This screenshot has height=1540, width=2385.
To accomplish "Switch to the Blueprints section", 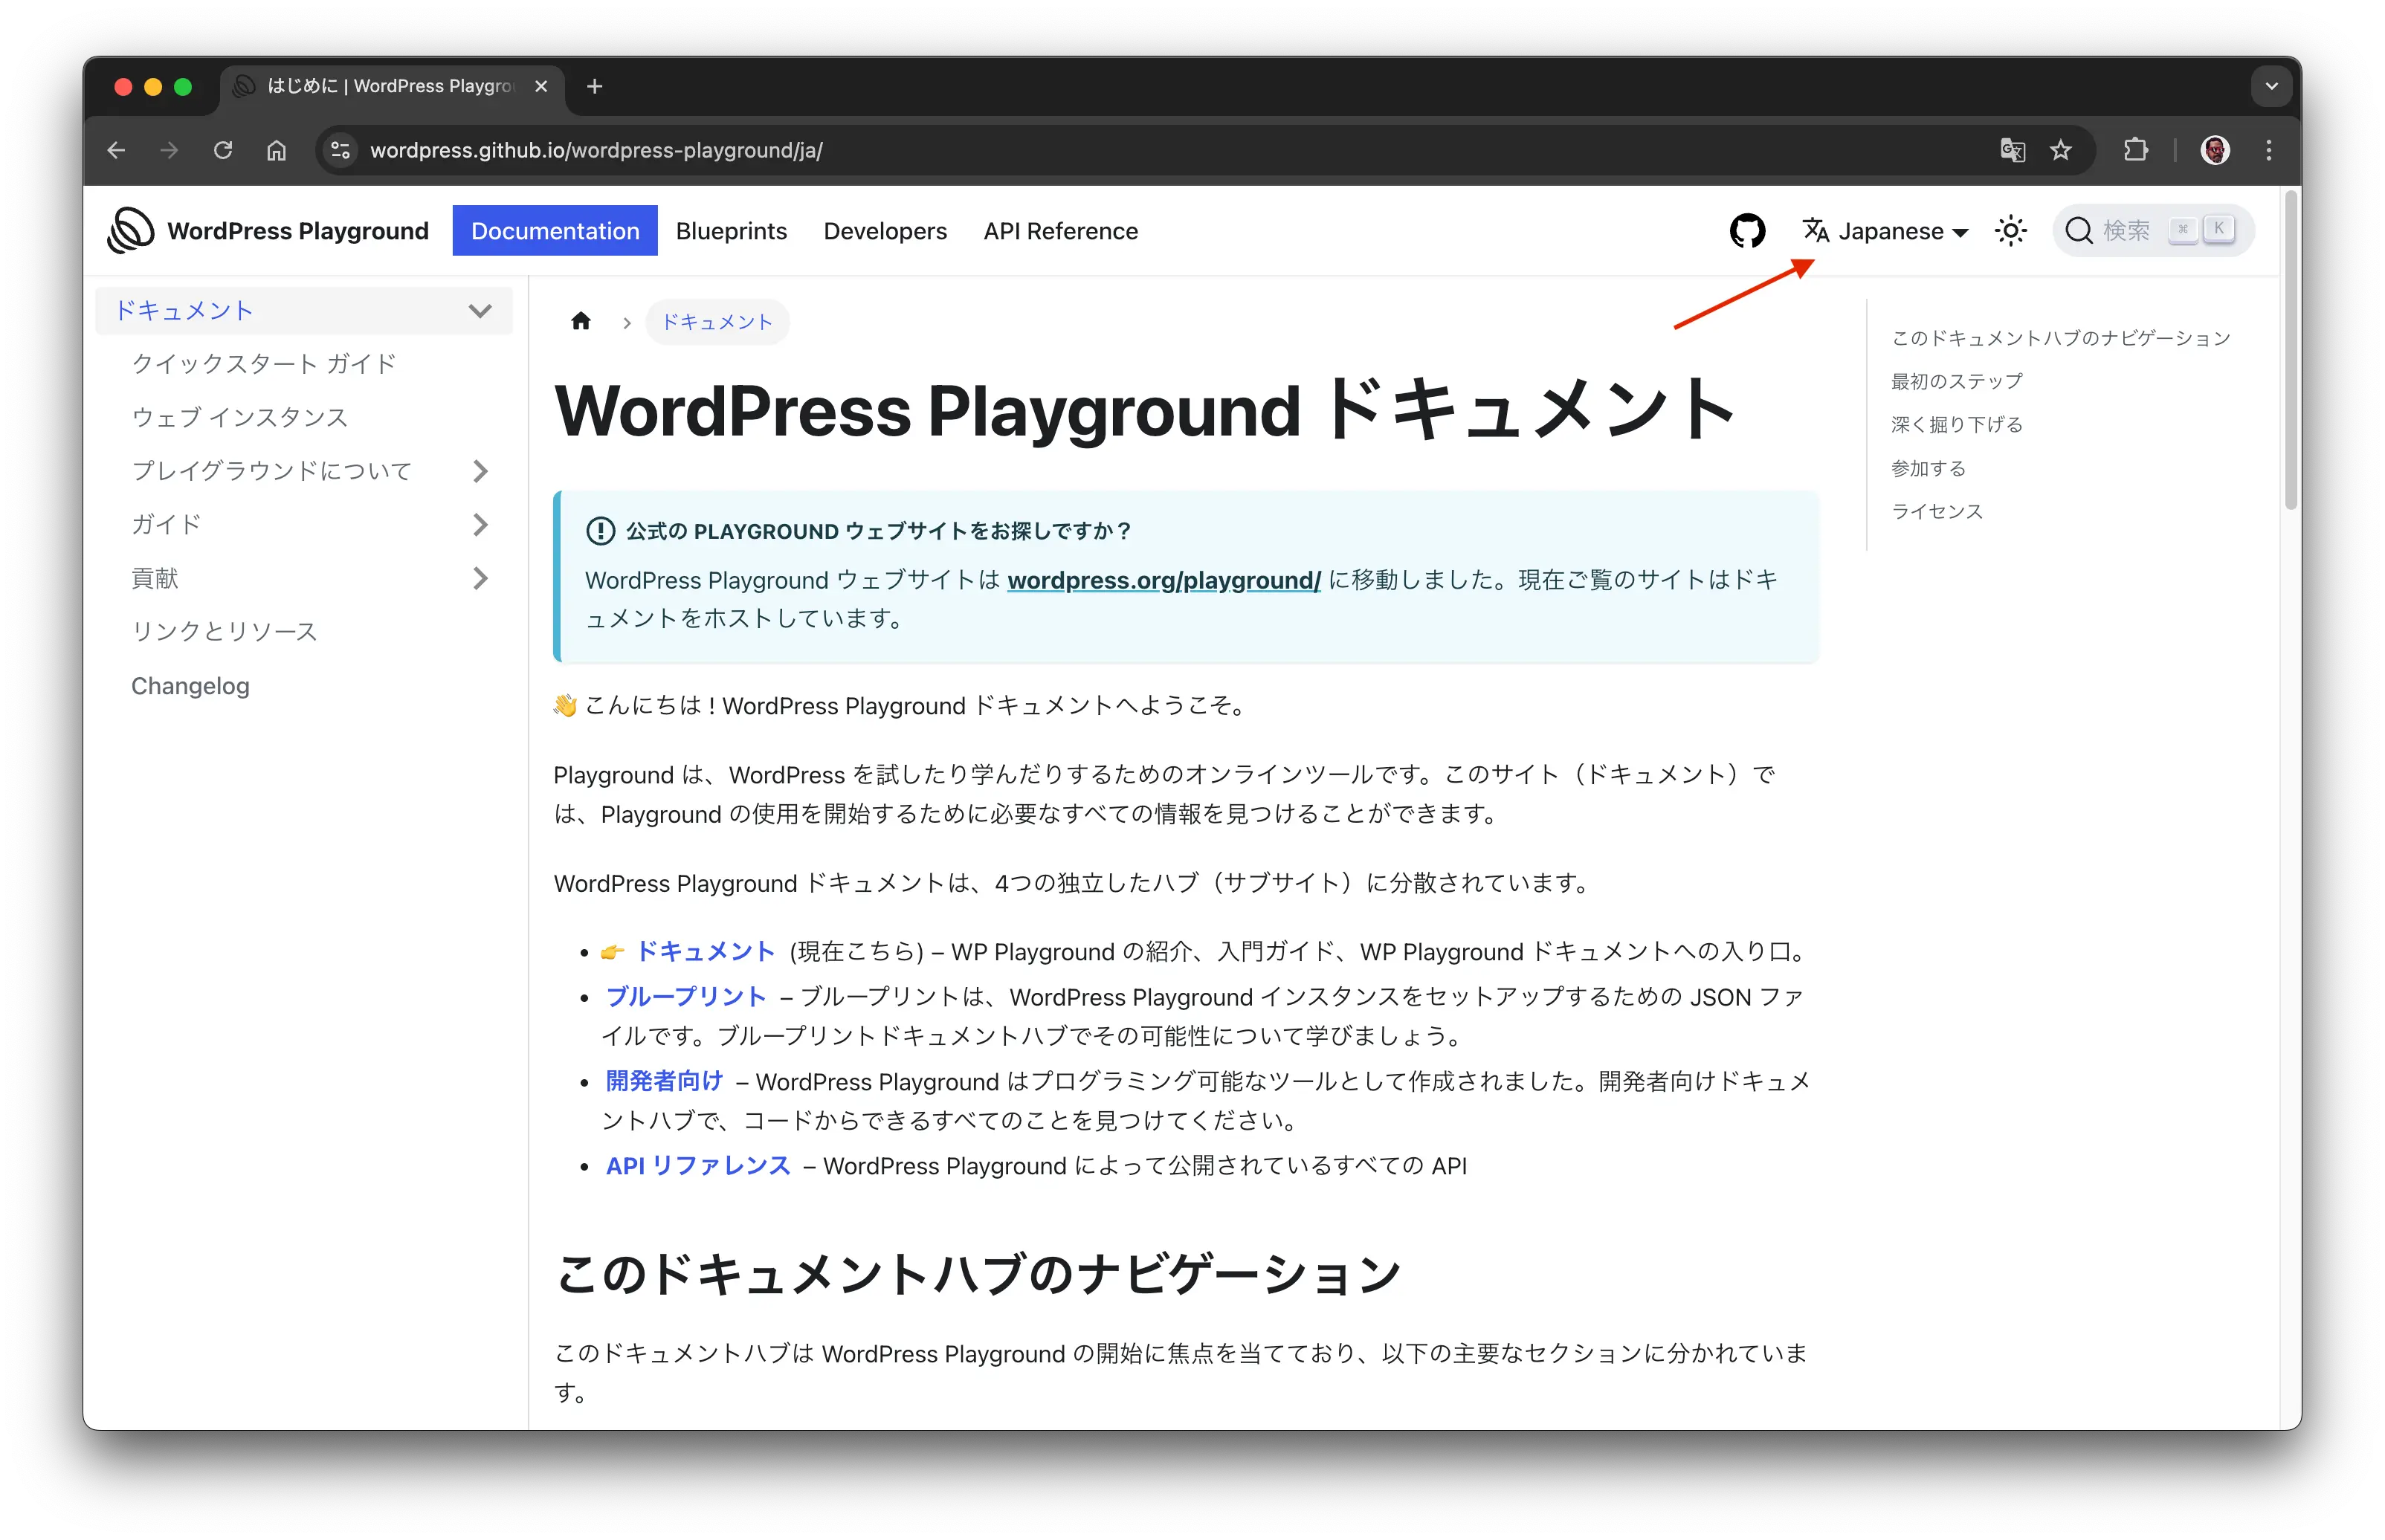I will point(731,230).
